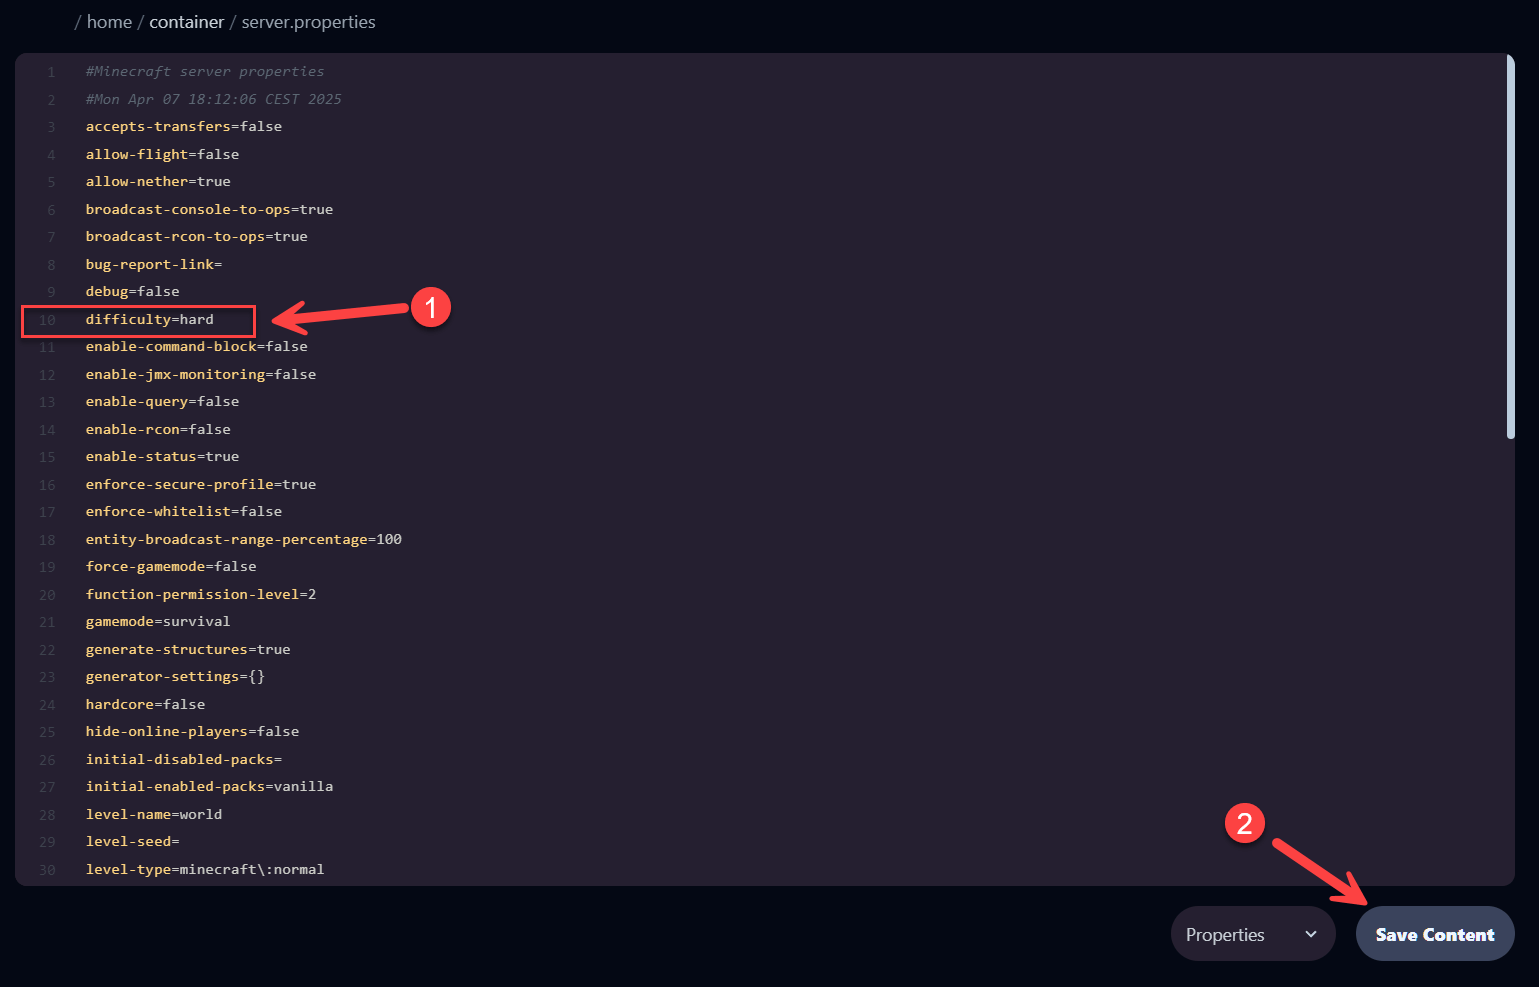Click the hardcore=false setting line
The image size is (1539, 987).
coord(145,704)
